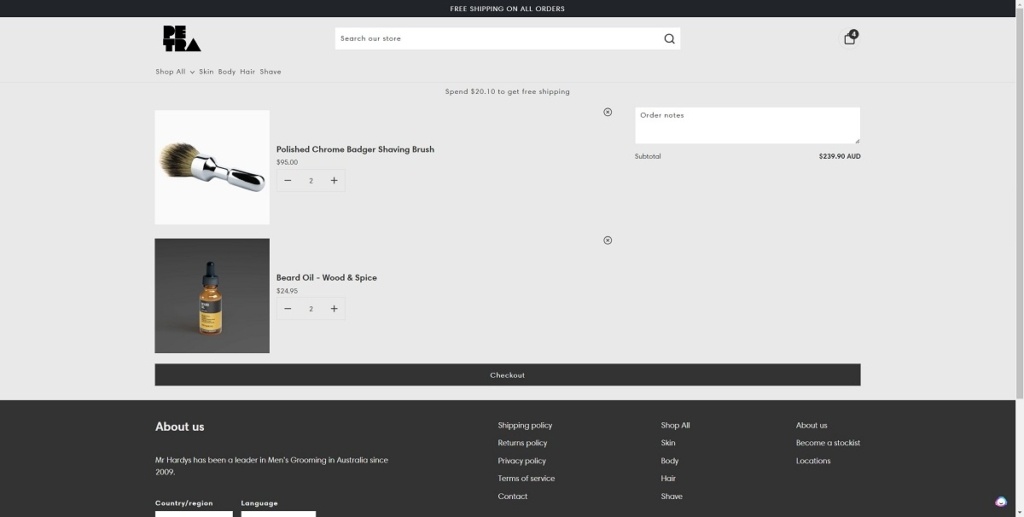Remove Polished Chrome Badger Shaving Brush item
The height and width of the screenshot is (517, 1024).
tap(608, 112)
